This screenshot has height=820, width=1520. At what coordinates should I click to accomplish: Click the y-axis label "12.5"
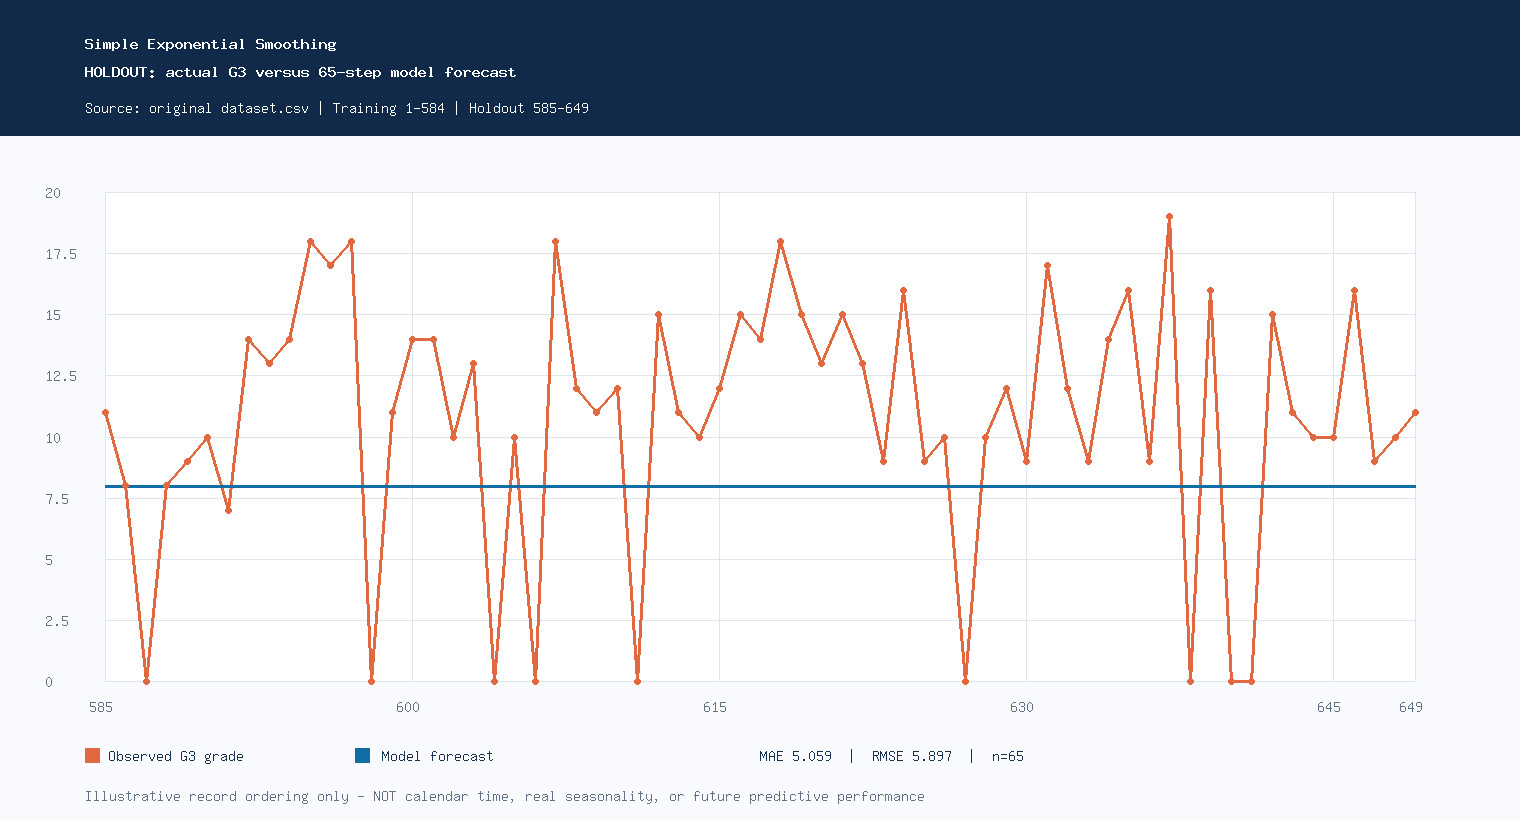tap(61, 376)
